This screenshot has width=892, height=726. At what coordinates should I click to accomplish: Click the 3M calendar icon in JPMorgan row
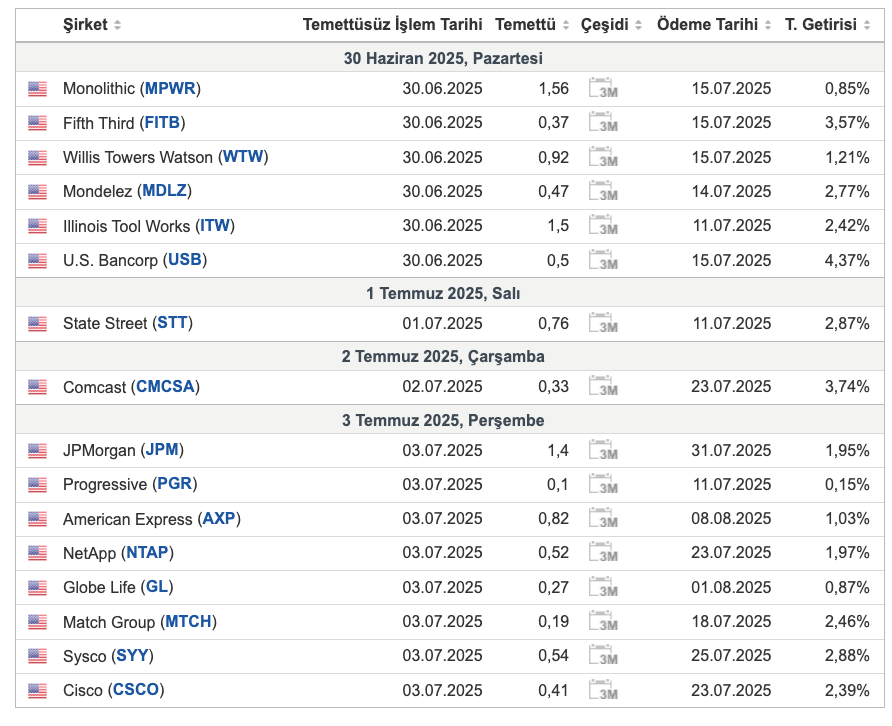tap(603, 450)
